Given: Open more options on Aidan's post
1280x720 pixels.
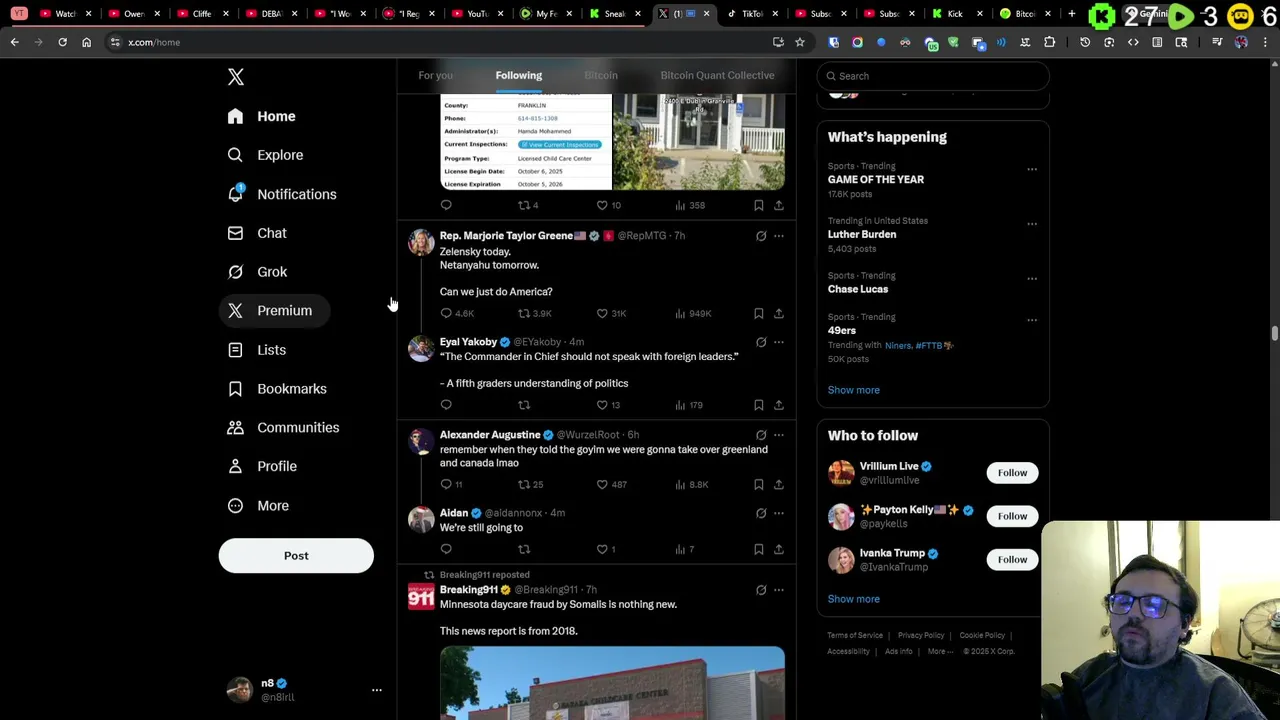Looking at the screenshot, I should click(779, 513).
